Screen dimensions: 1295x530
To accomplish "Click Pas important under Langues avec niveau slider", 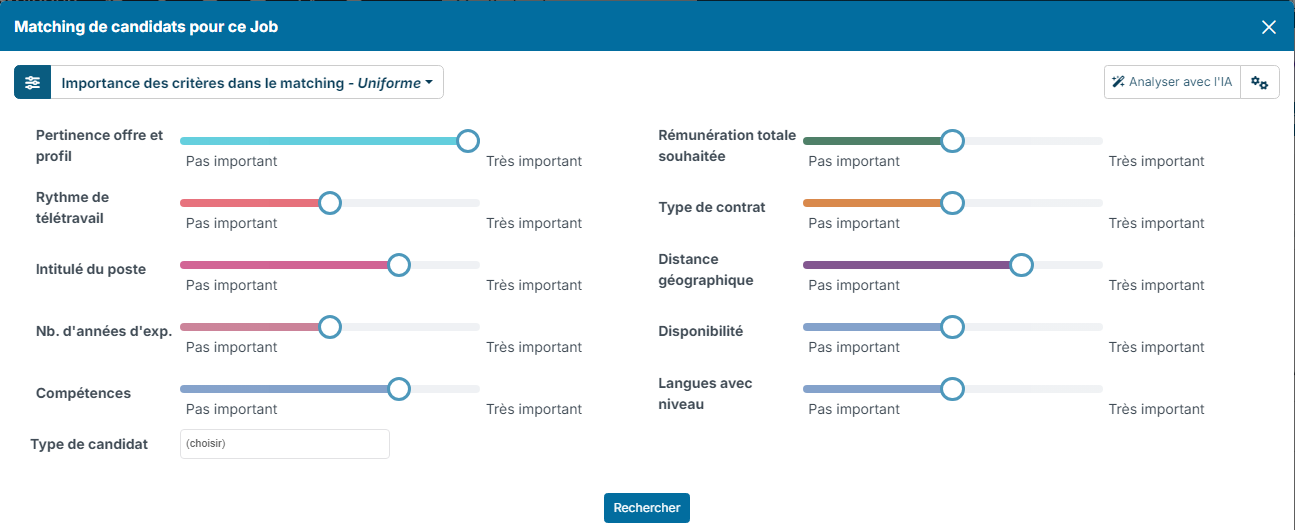I will coord(854,409).
